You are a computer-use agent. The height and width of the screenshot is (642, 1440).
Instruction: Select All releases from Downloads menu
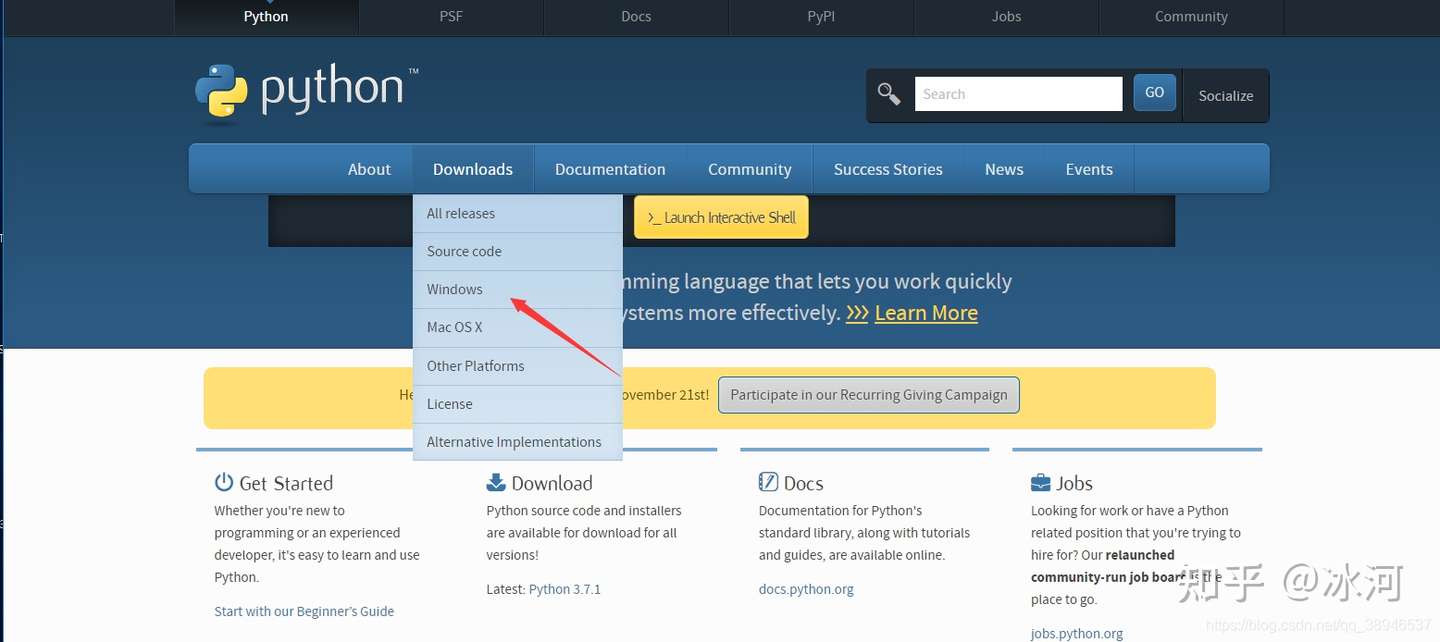point(518,213)
